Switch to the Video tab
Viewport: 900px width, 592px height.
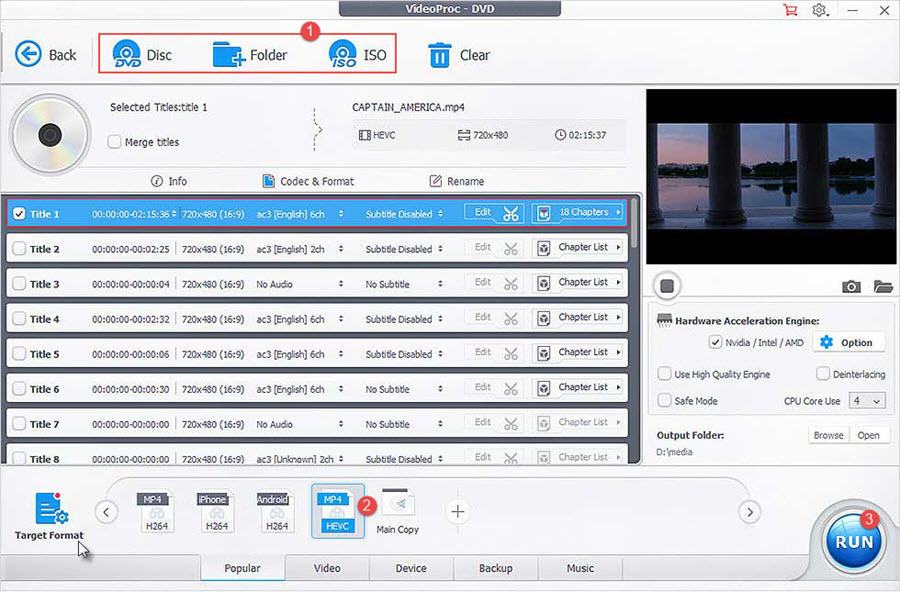[327, 568]
